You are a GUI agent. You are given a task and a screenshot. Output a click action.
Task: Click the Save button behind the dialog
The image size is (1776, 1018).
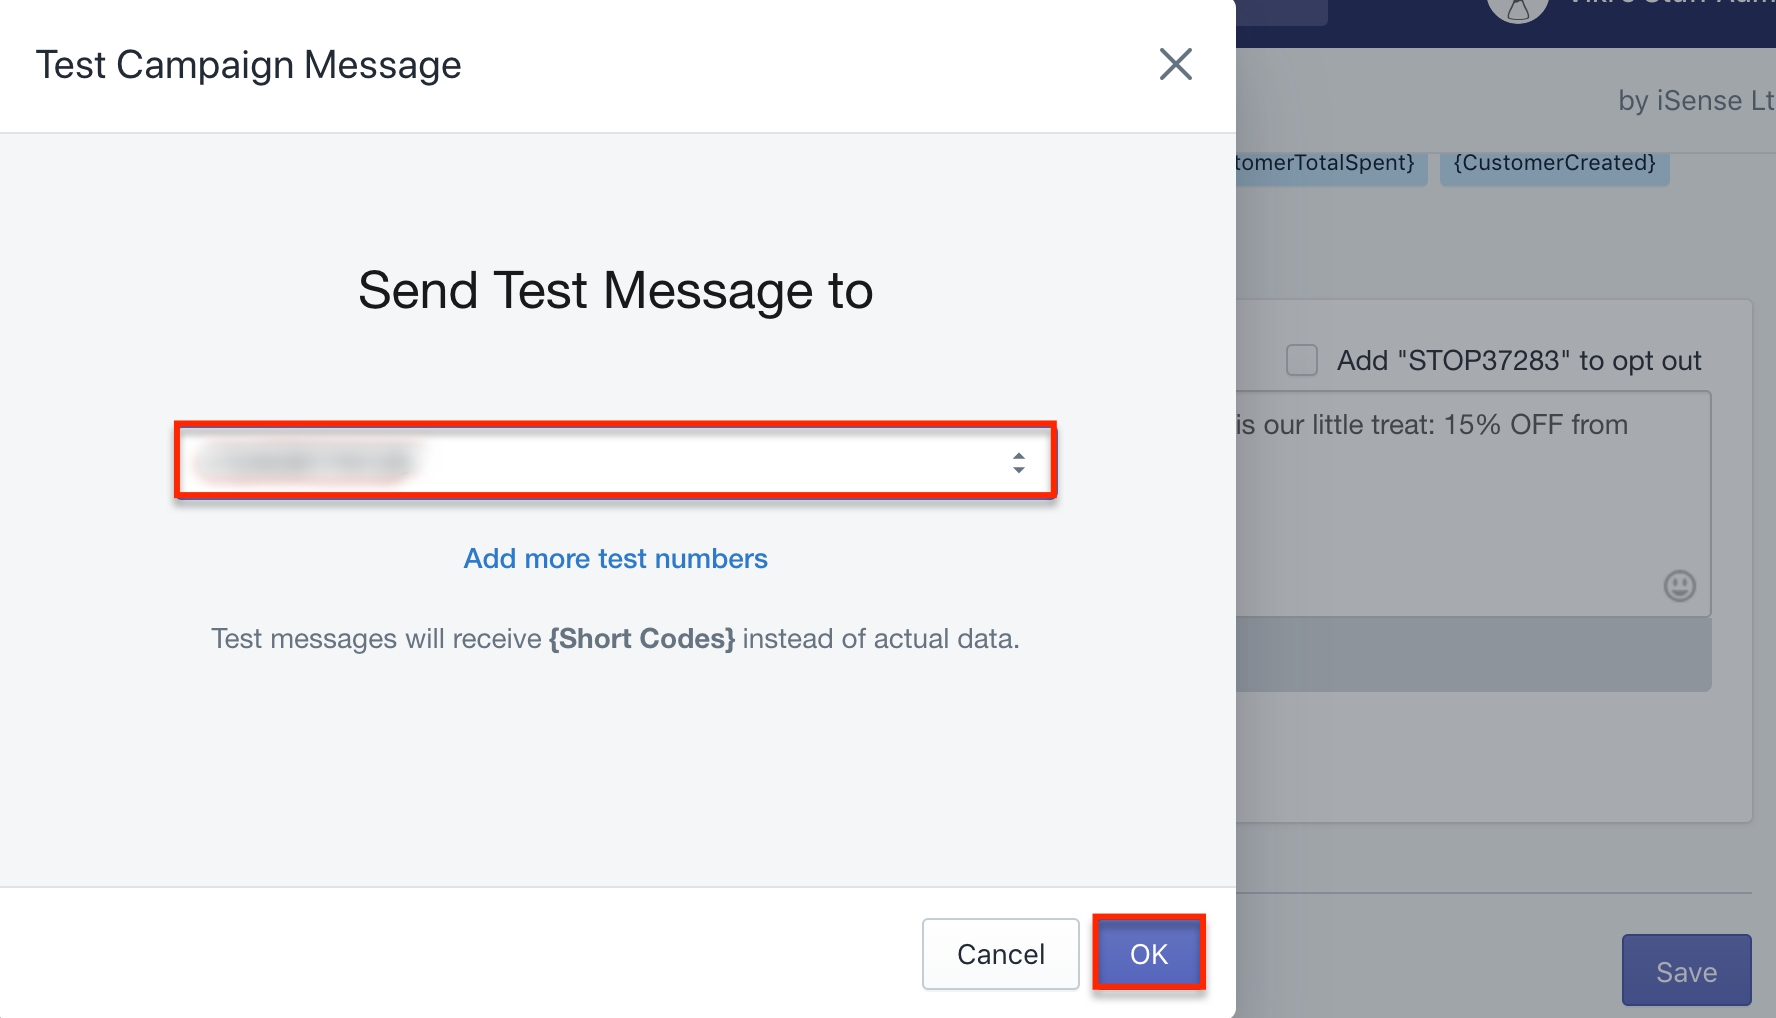tap(1686, 971)
